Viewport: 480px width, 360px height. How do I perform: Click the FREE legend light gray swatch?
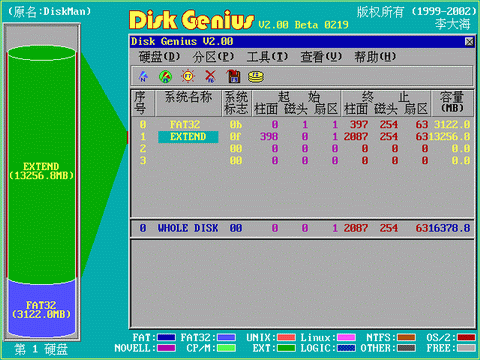466,348
